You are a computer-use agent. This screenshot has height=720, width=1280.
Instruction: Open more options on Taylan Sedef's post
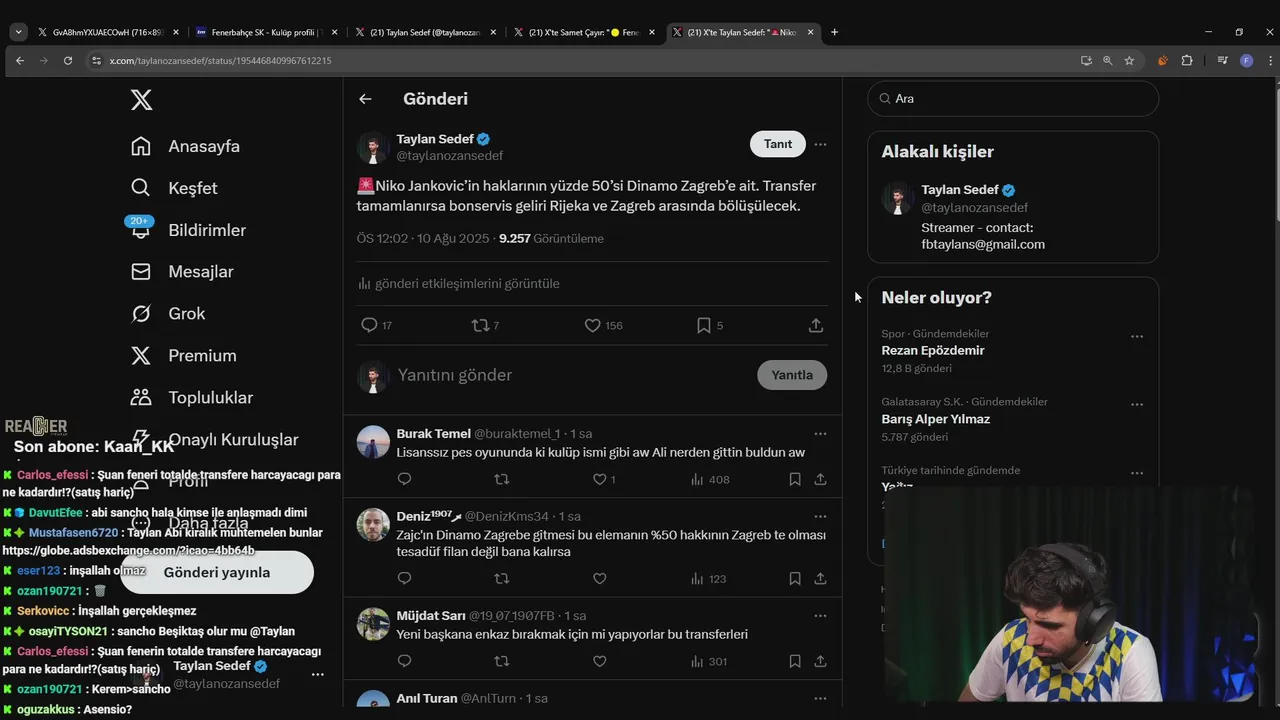820,144
